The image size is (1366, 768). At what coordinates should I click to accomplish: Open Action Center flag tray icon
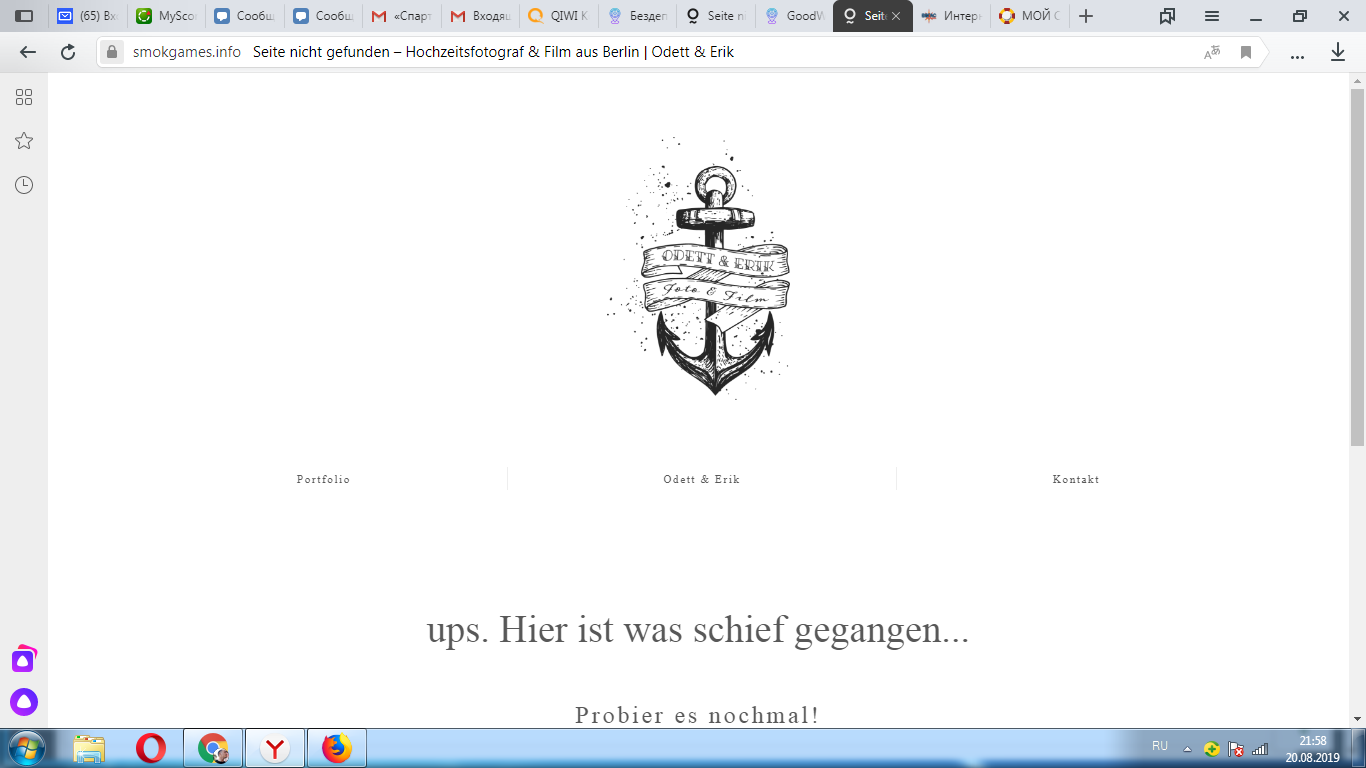point(1236,749)
